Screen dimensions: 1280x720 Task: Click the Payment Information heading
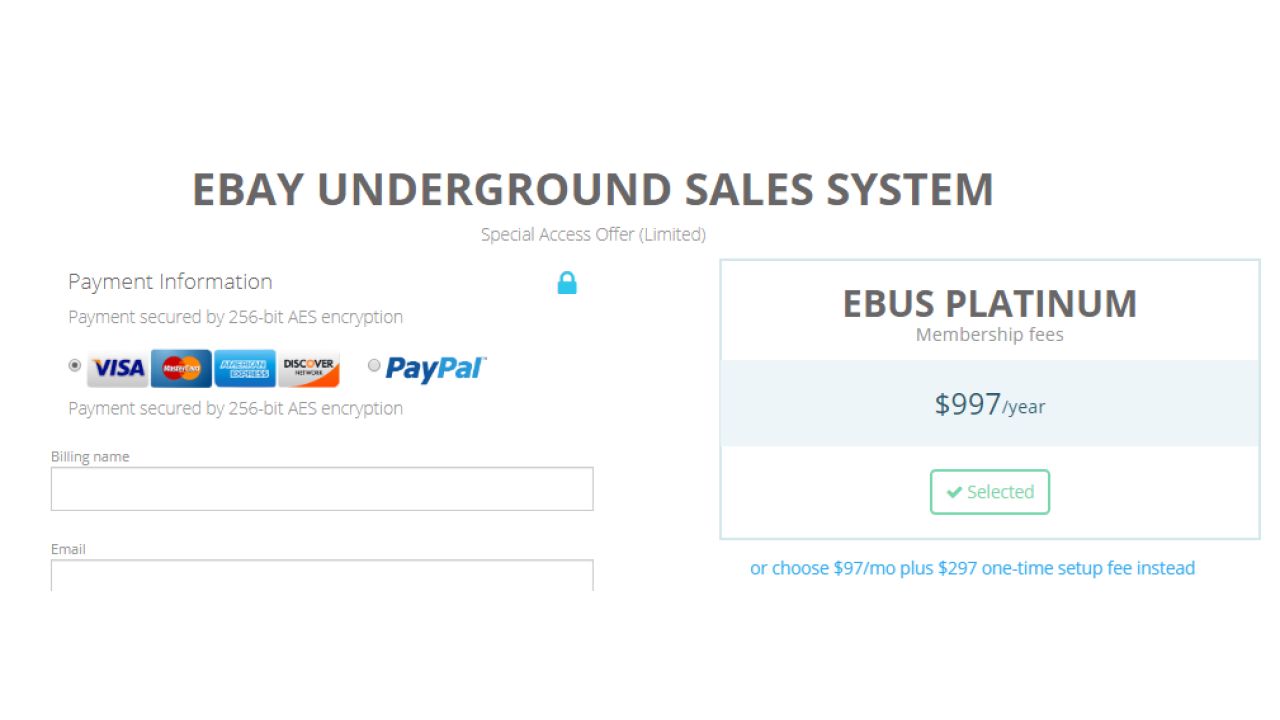(x=170, y=282)
